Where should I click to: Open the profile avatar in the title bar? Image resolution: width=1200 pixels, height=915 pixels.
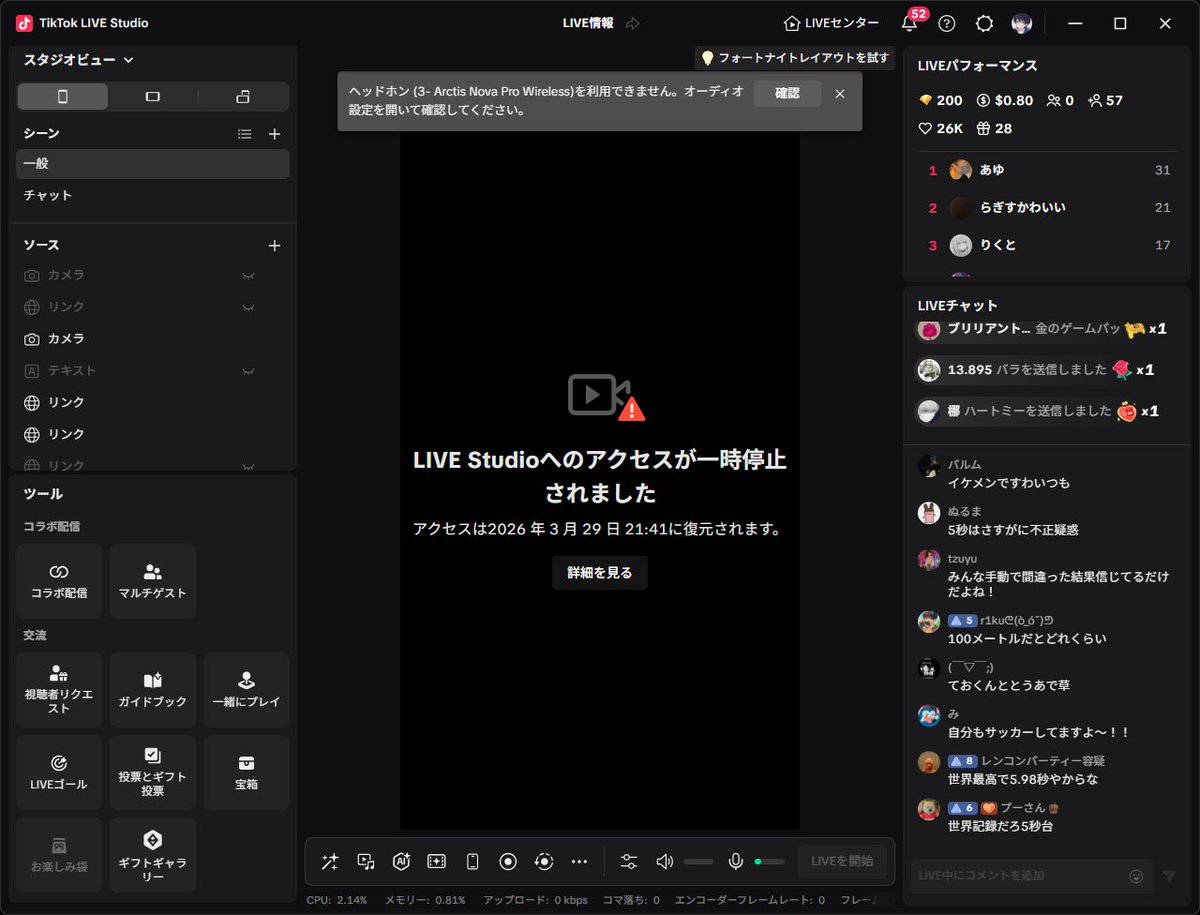coord(1022,23)
